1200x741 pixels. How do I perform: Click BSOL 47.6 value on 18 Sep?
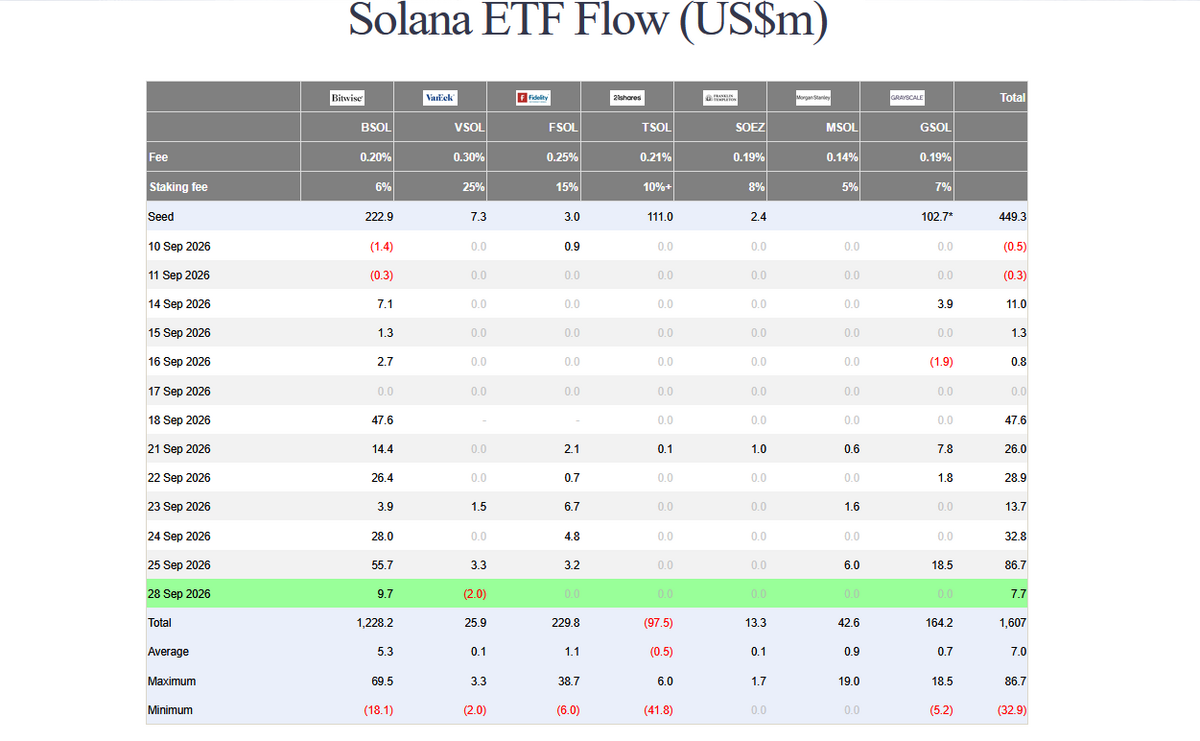tap(380, 421)
